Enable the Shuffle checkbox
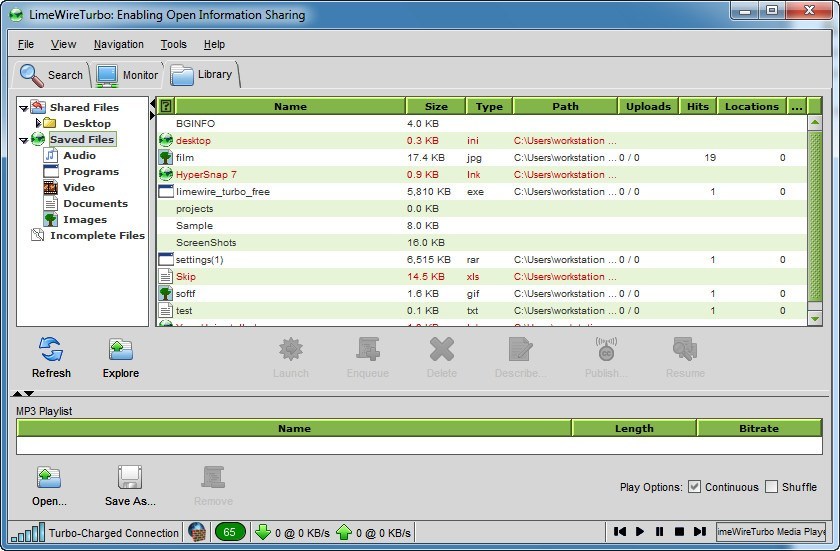 (771, 487)
